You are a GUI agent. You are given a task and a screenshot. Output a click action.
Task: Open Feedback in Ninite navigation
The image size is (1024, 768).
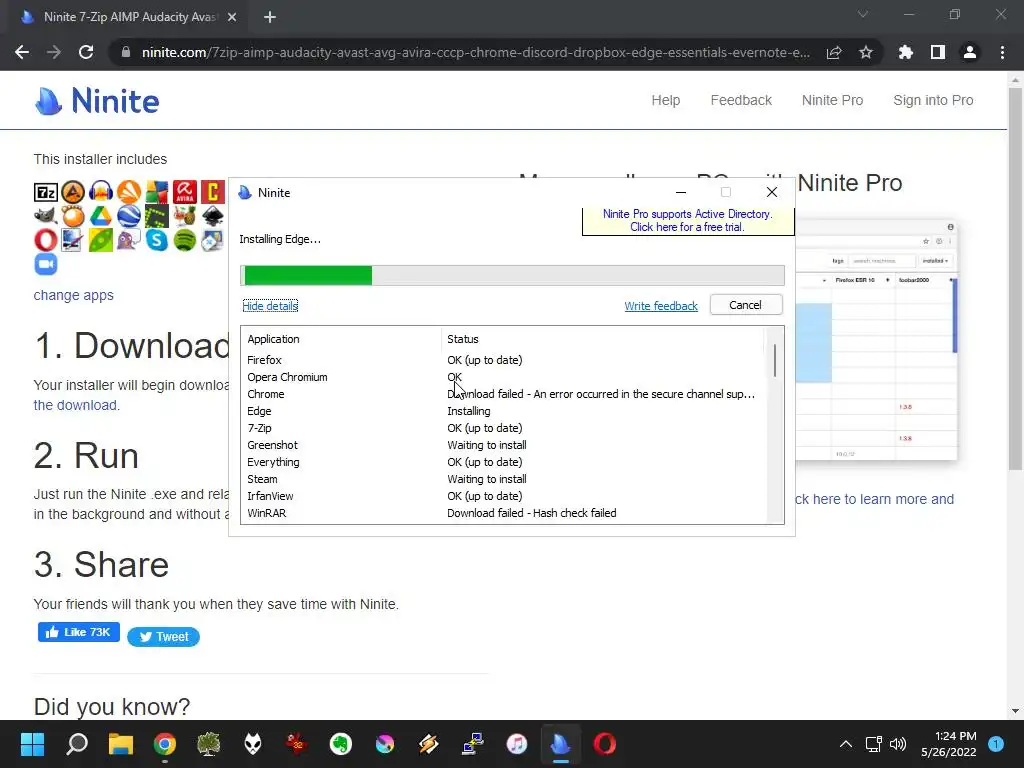coord(741,100)
